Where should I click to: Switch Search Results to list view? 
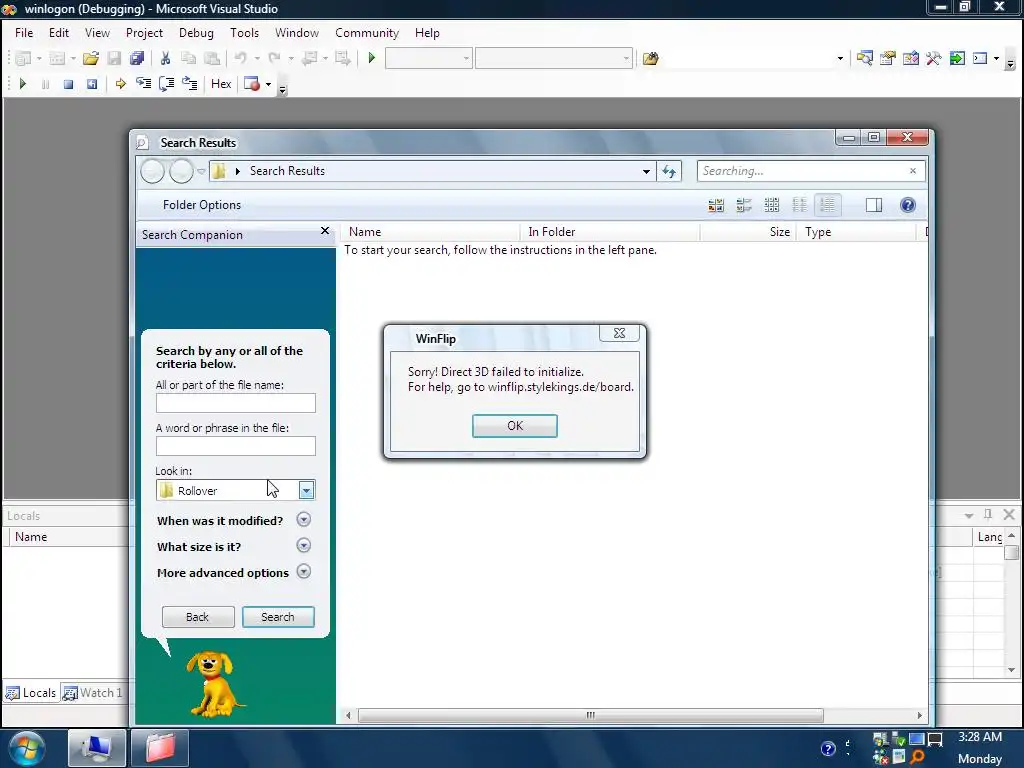(x=799, y=205)
